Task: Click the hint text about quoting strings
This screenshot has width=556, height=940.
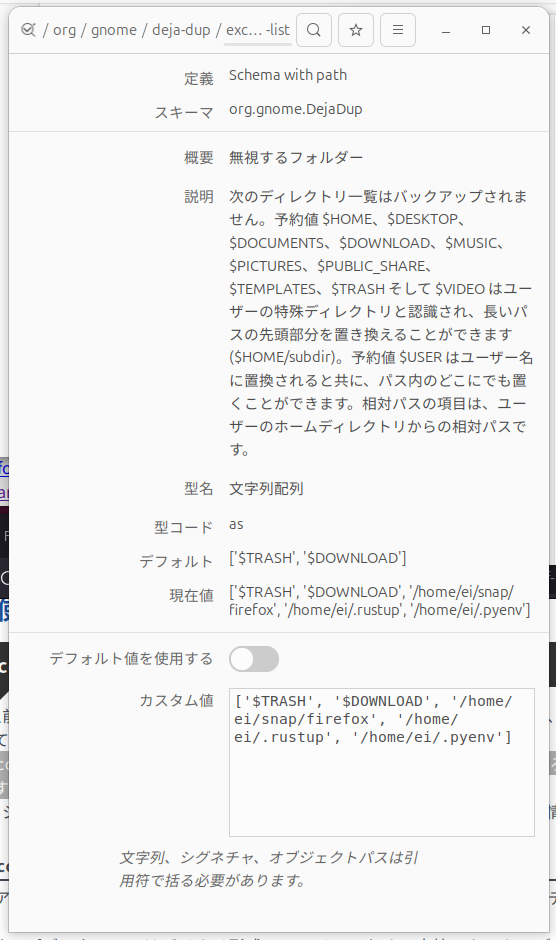Action: tap(269, 869)
